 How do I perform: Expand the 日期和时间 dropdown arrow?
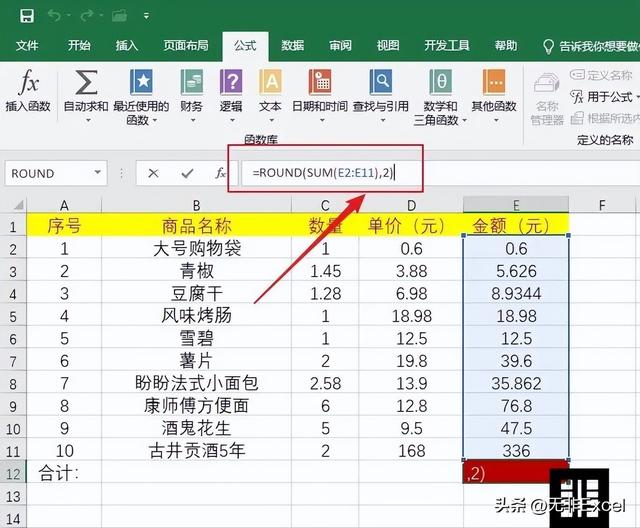point(322,120)
